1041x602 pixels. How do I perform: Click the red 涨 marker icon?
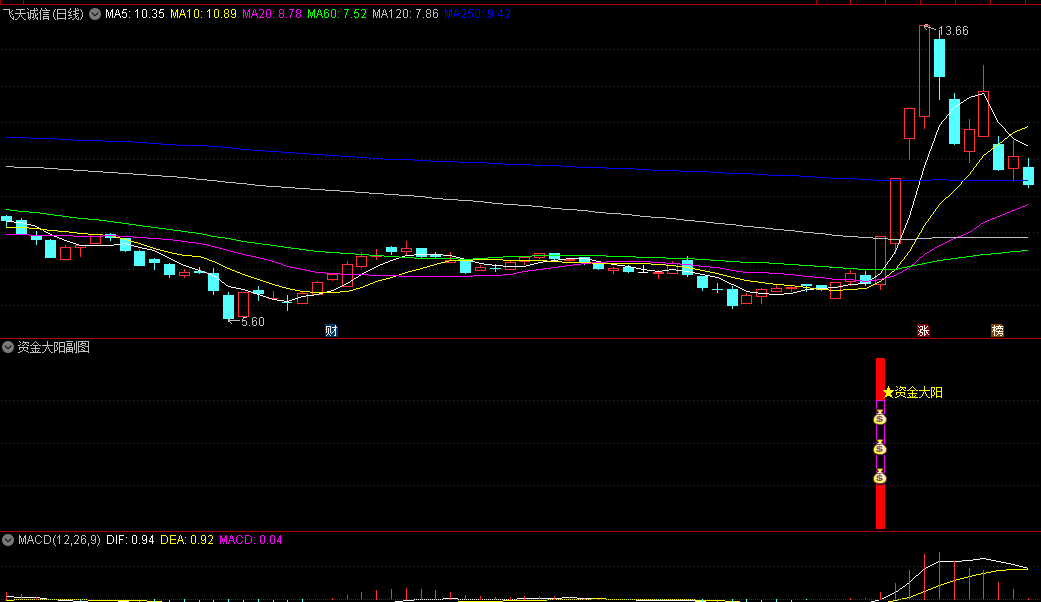click(923, 331)
